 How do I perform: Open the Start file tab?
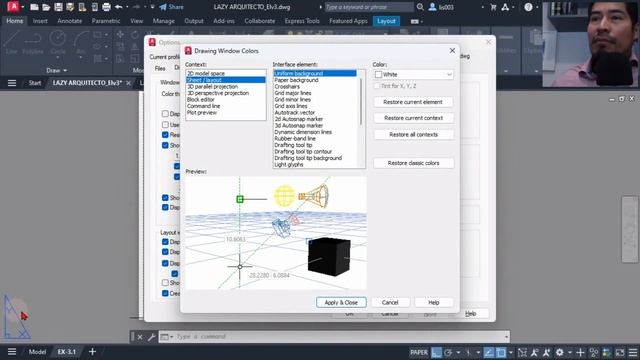[x=35, y=83]
